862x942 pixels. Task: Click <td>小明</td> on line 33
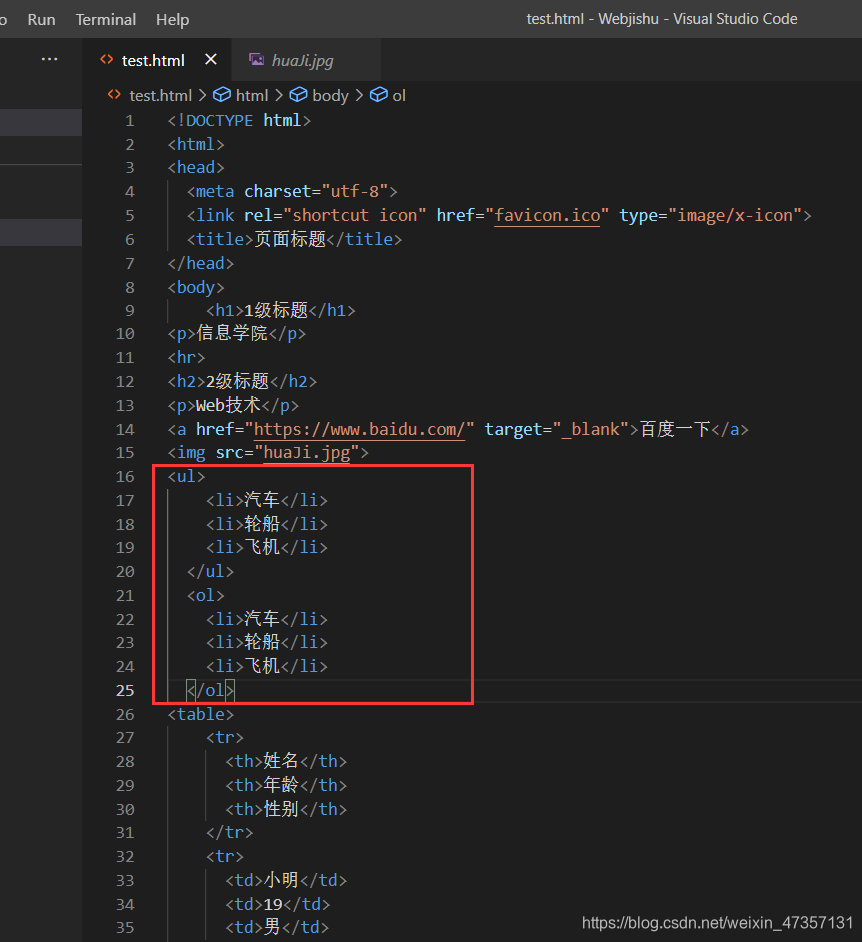pyautogui.click(x=286, y=880)
